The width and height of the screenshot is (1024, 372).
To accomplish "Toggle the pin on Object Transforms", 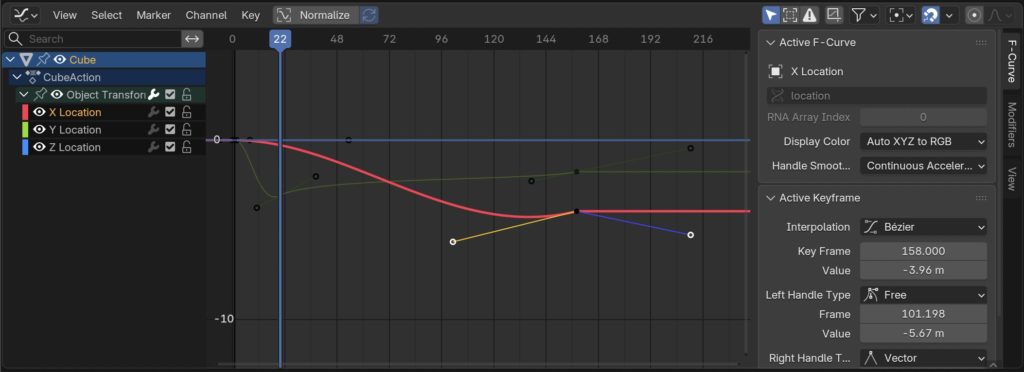I will coord(40,95).
